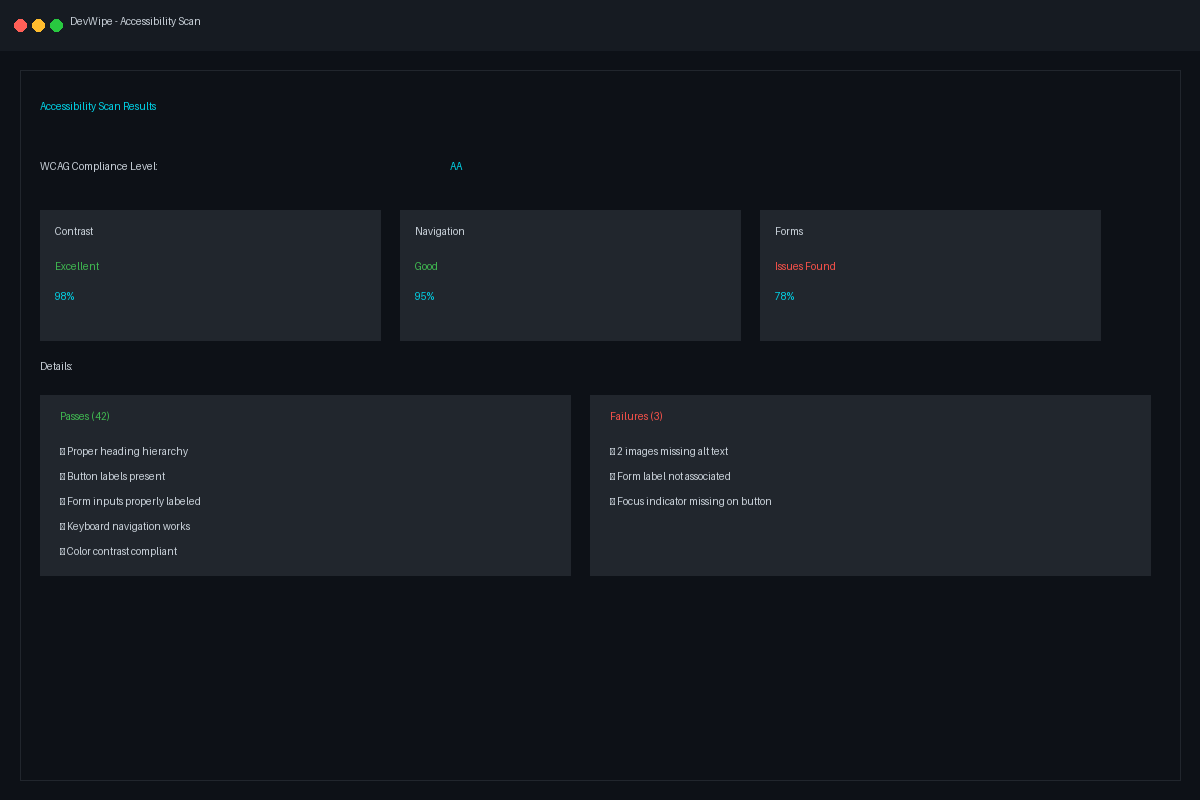Toggle the yellow traffic light window control

(38, 25)
